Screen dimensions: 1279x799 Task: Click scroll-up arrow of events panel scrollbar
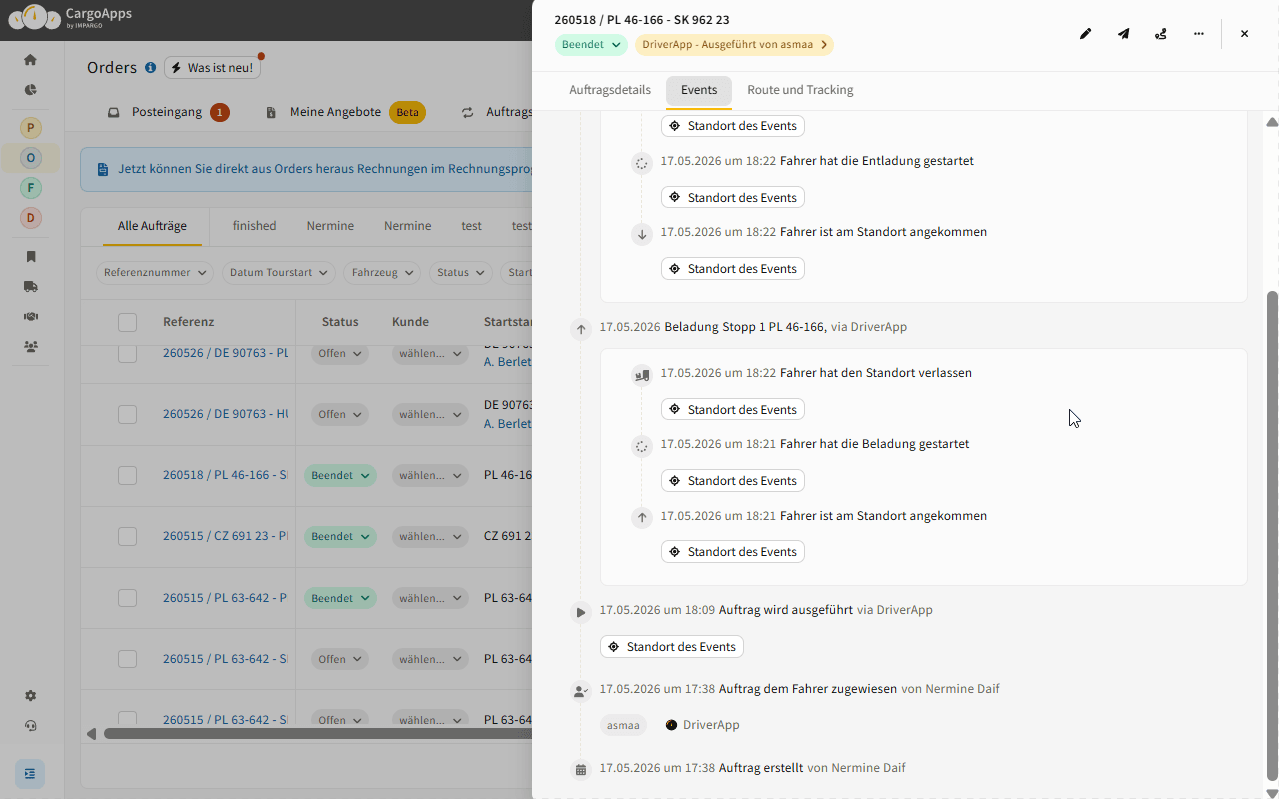[1272, 122]
